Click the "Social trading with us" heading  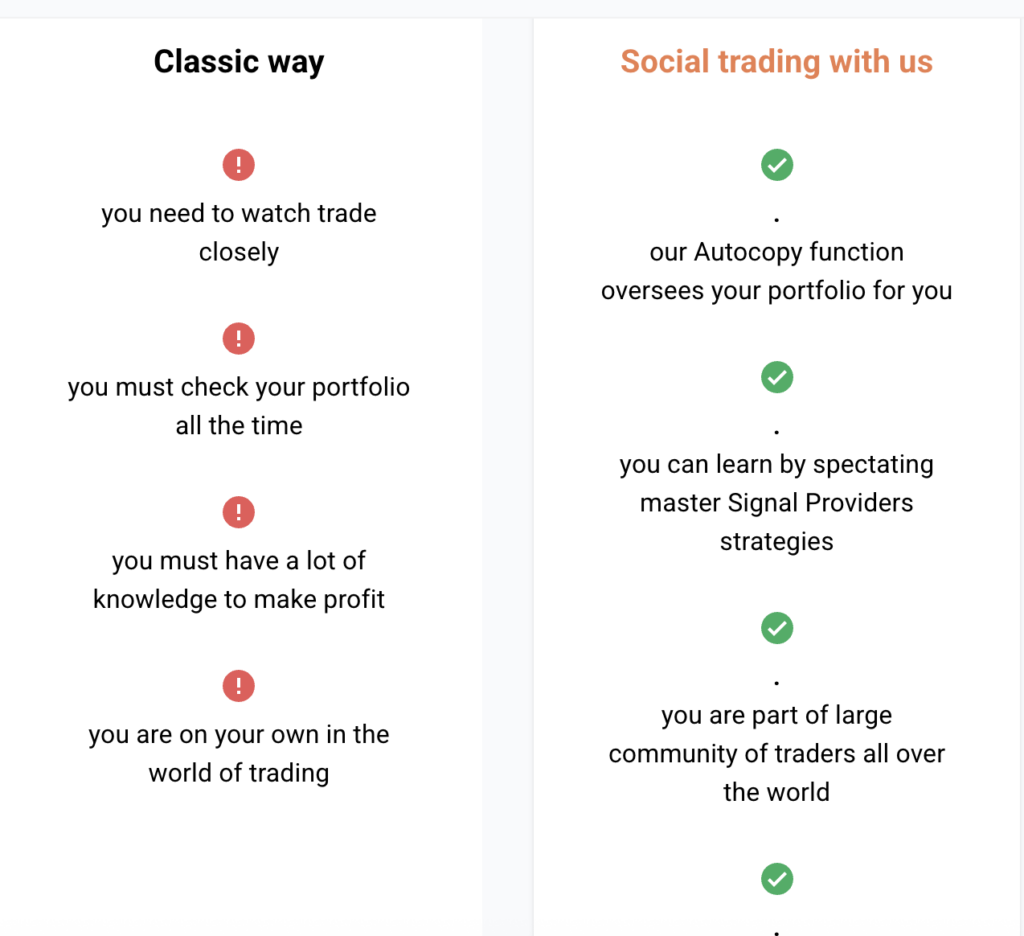point(776,62)
